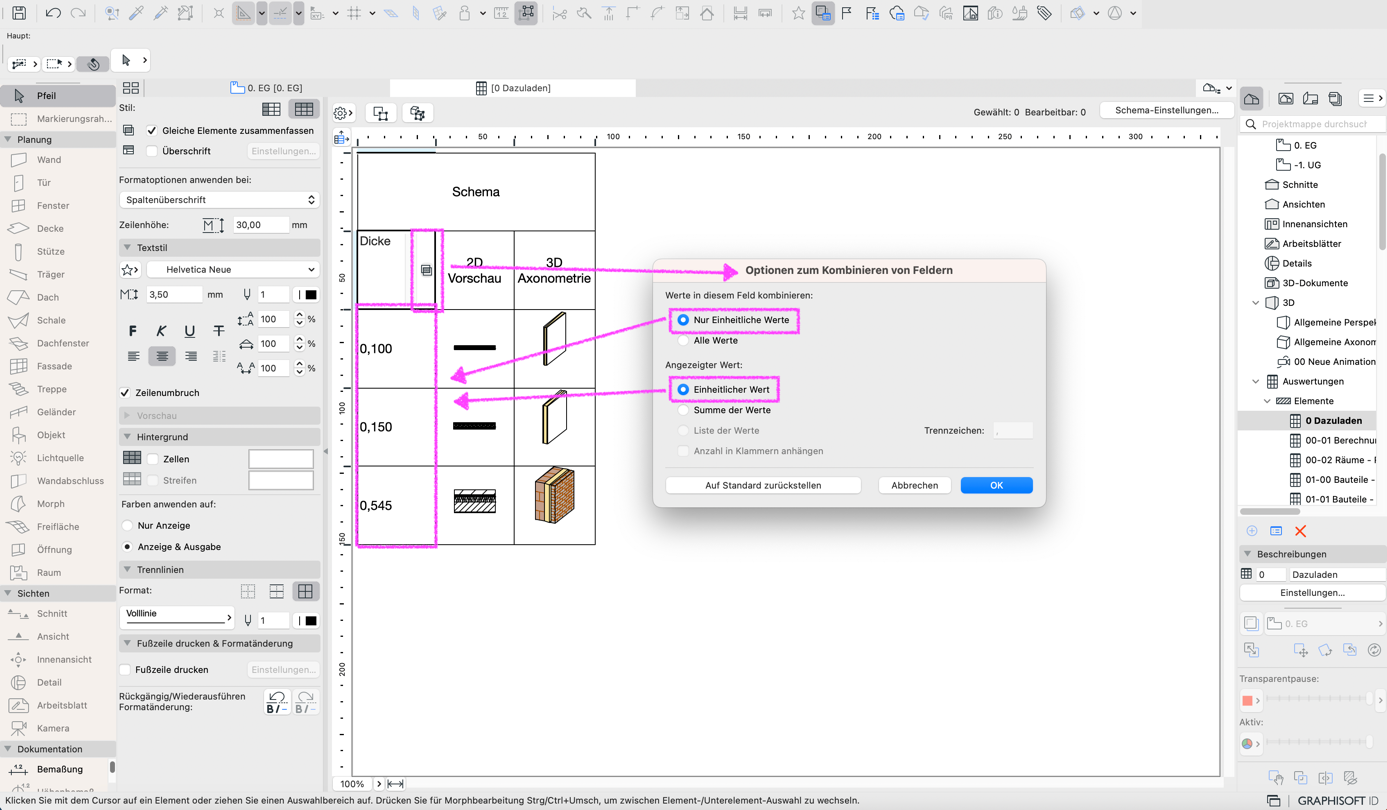Select the Wand tool
Image resolution: width=1387 pixels, height=810 pixels.
pos(58,160)
